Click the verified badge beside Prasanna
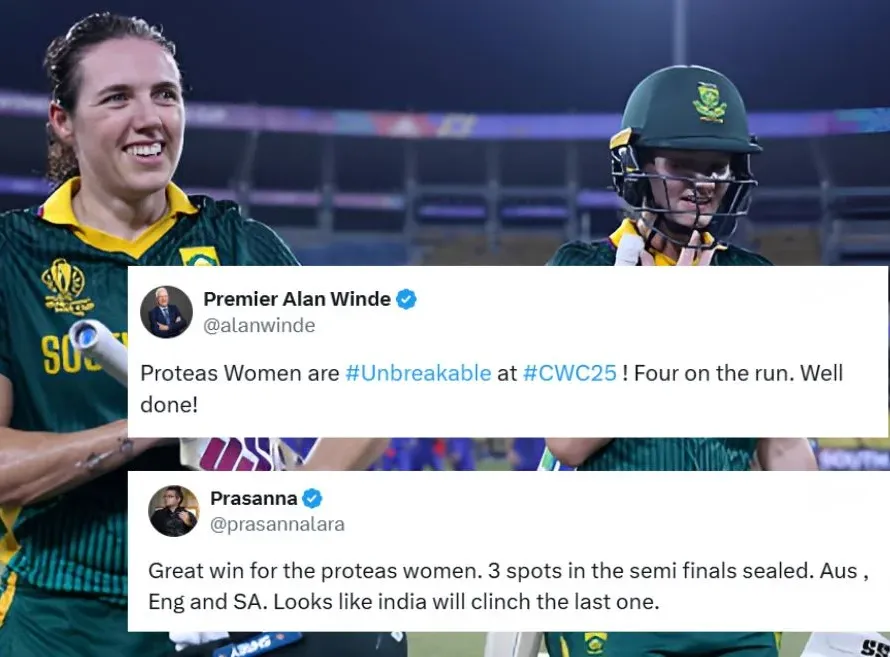Viewport: 890px width, 657px height. pyautogui.click(x=312, y=499)
